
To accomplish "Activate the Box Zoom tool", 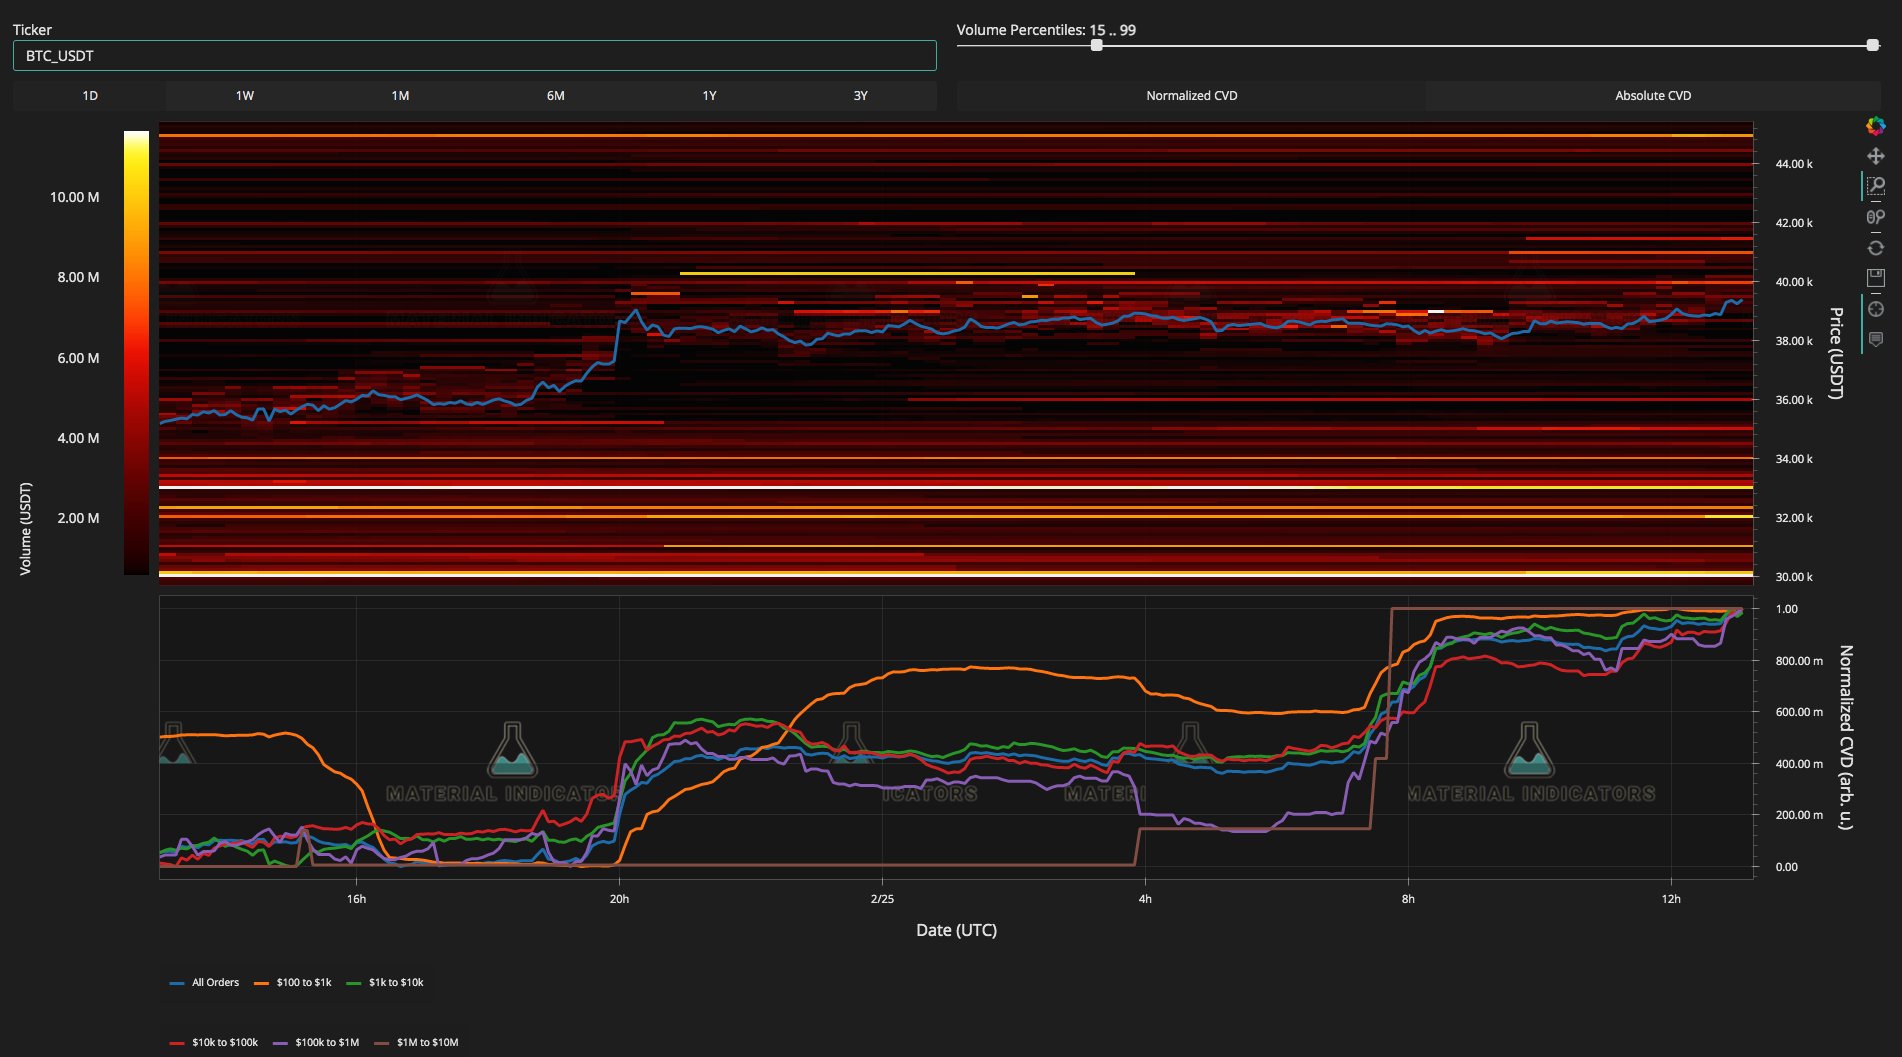I will point(1875,186).
